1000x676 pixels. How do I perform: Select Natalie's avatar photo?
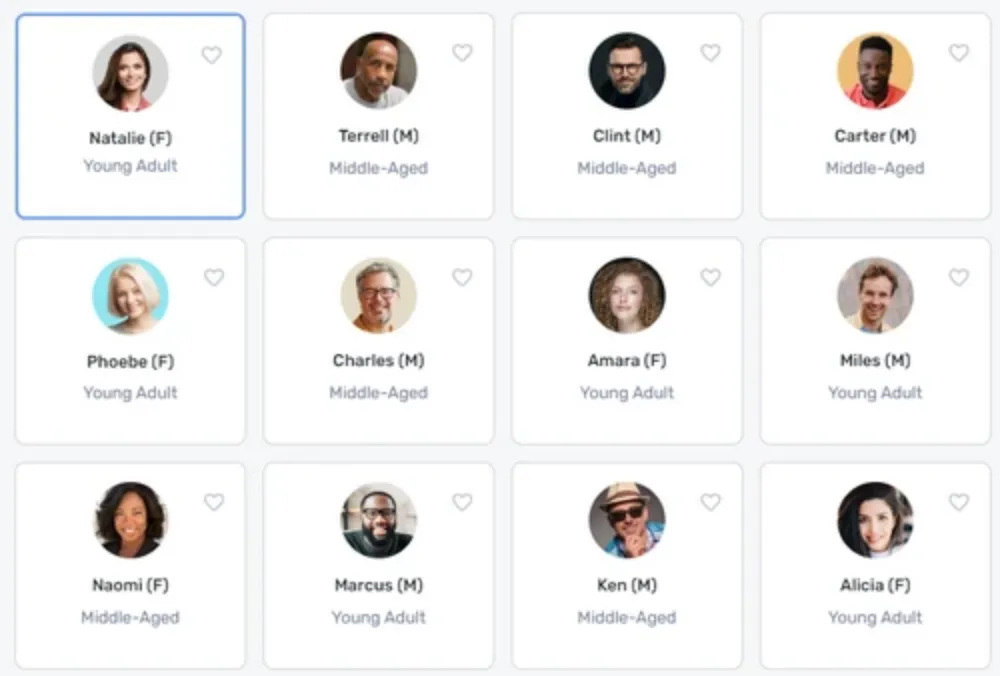point(131,73)
